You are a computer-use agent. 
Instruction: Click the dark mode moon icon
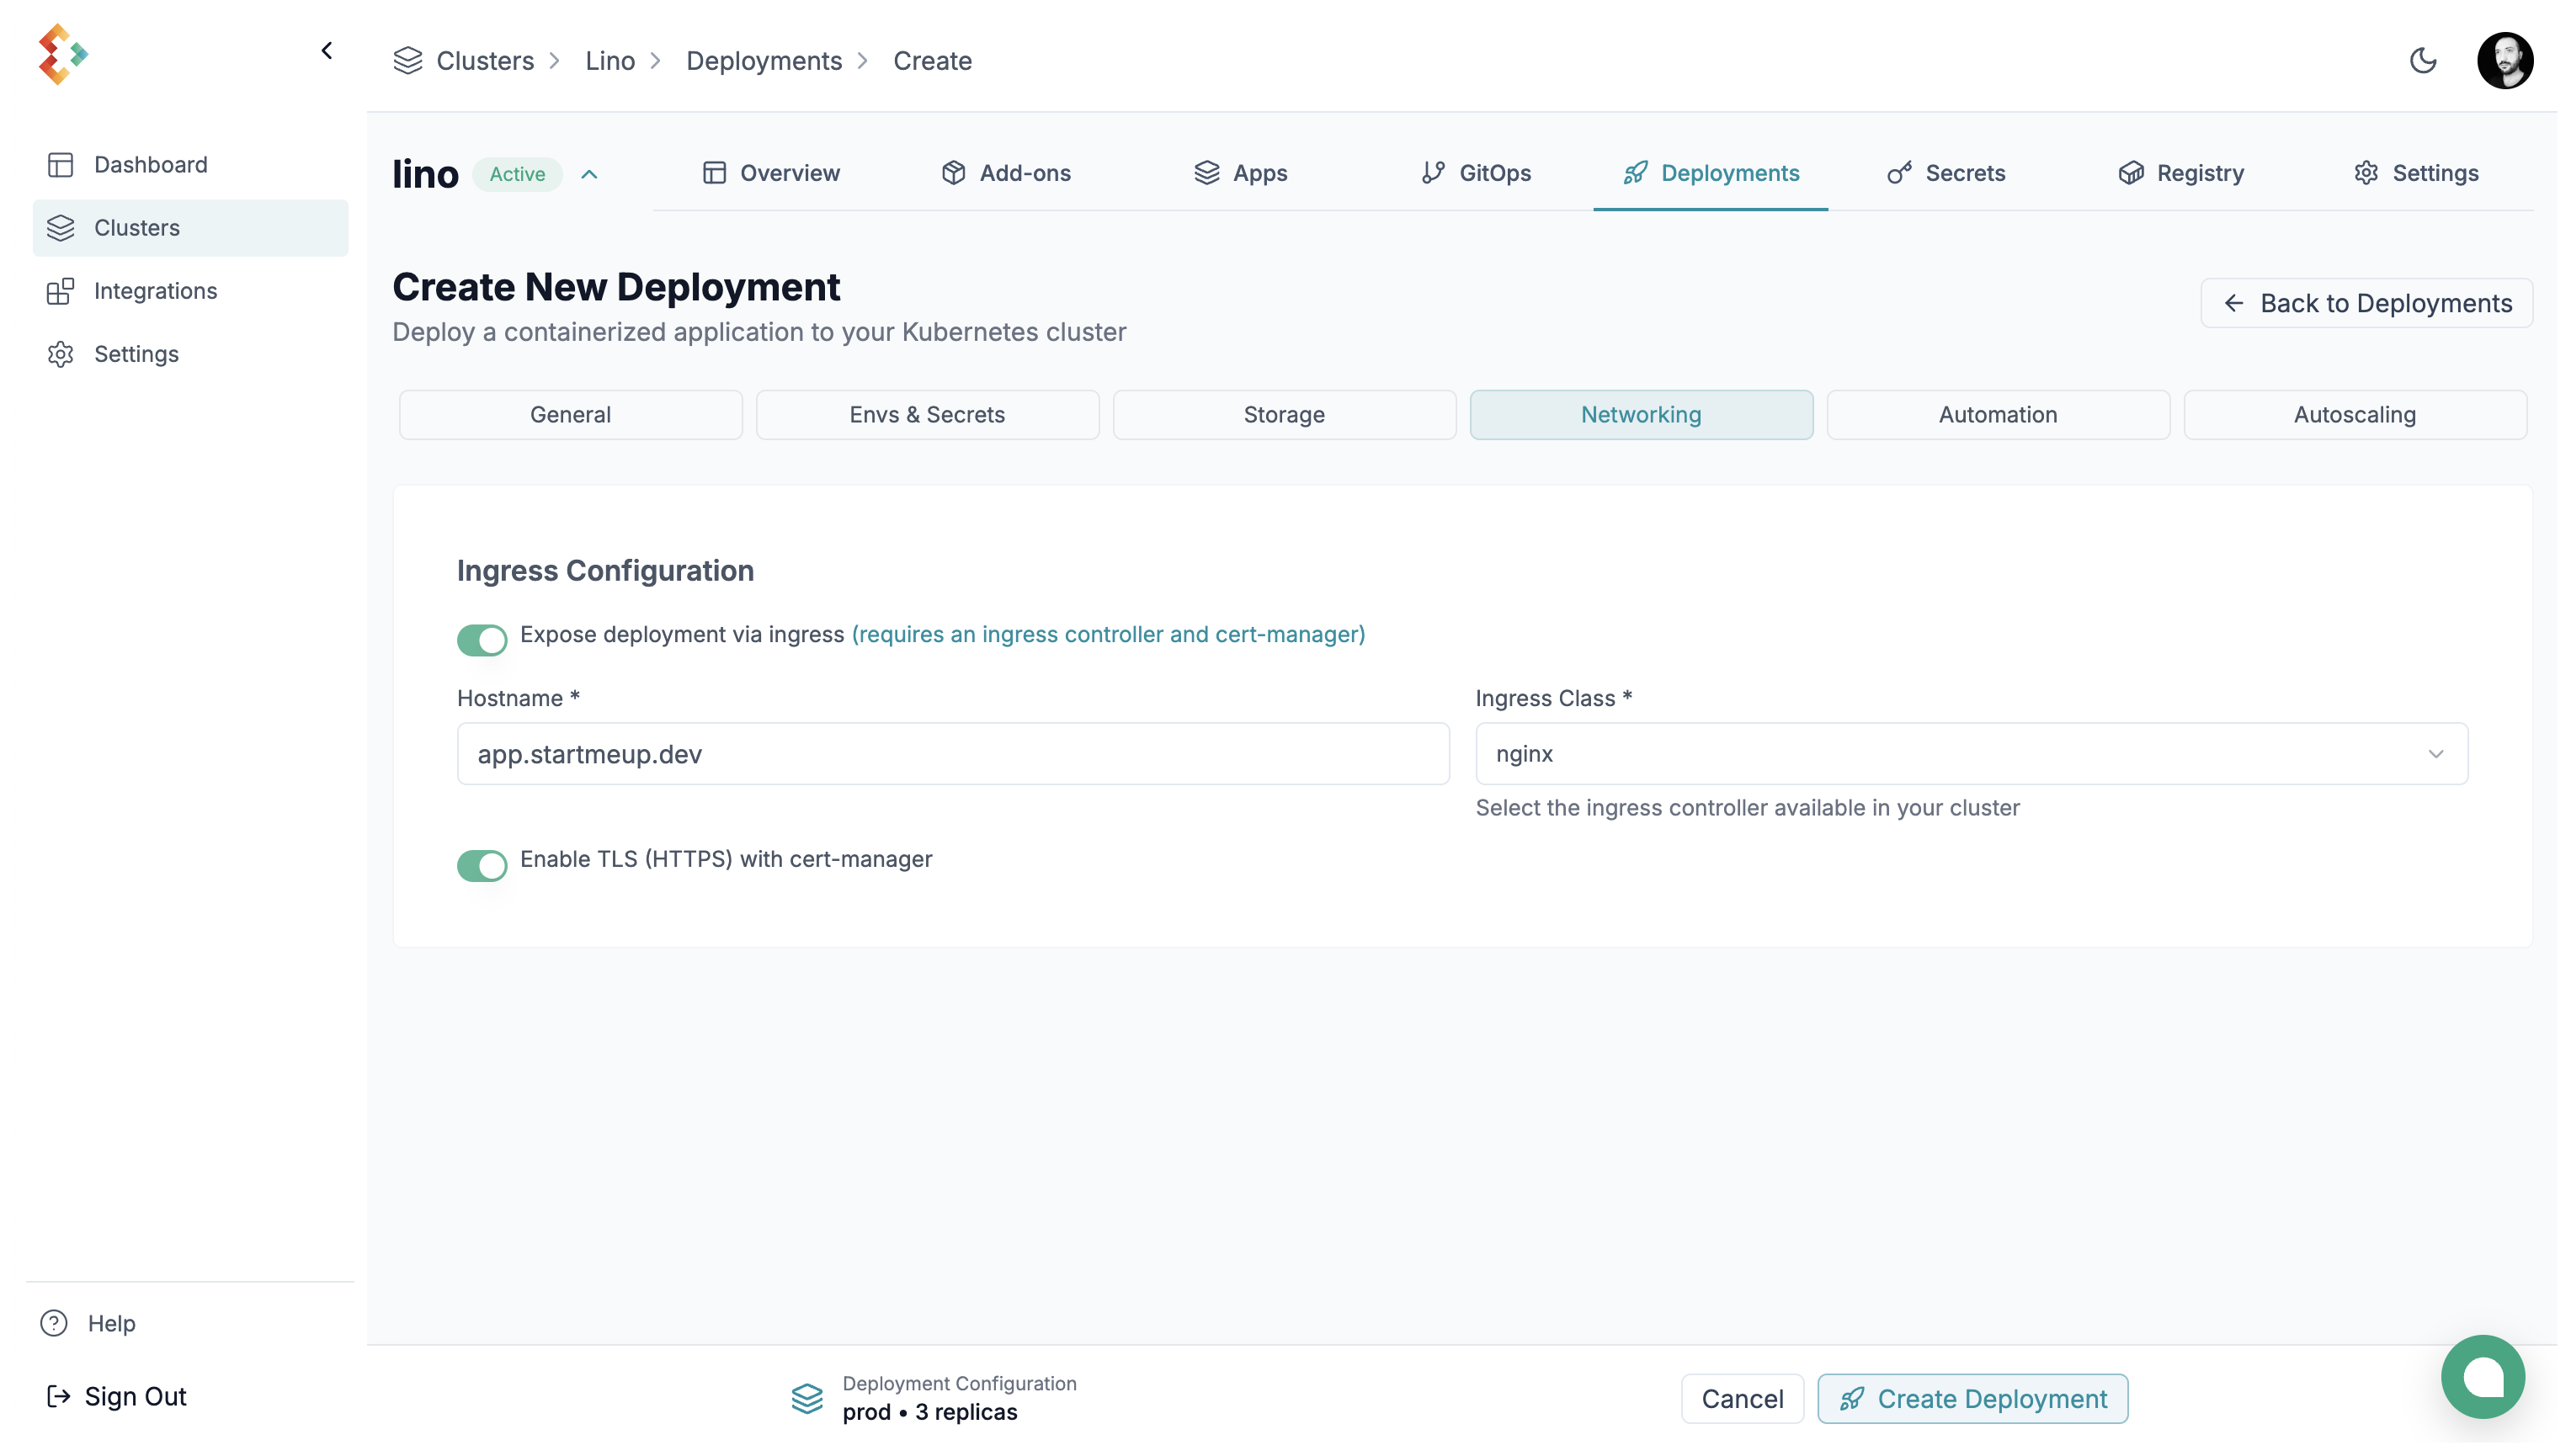[x=2422, y=61]
